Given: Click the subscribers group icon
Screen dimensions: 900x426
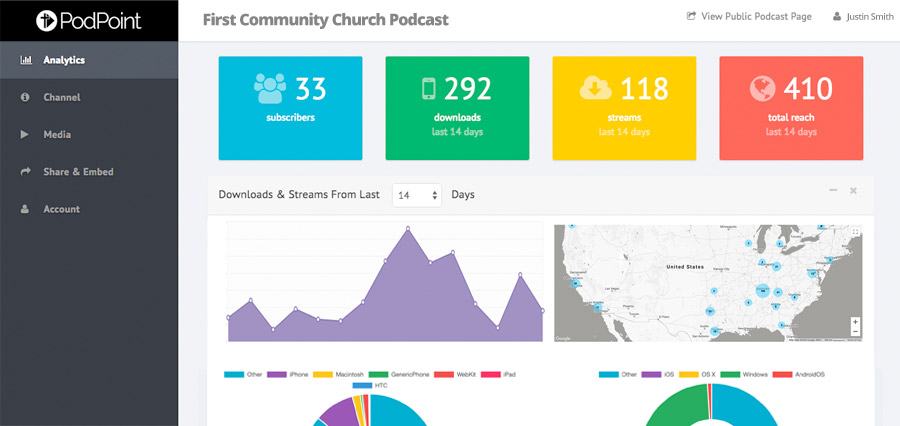Looking at the screenshot, I should pyautogui.click(x=270, y=88).
